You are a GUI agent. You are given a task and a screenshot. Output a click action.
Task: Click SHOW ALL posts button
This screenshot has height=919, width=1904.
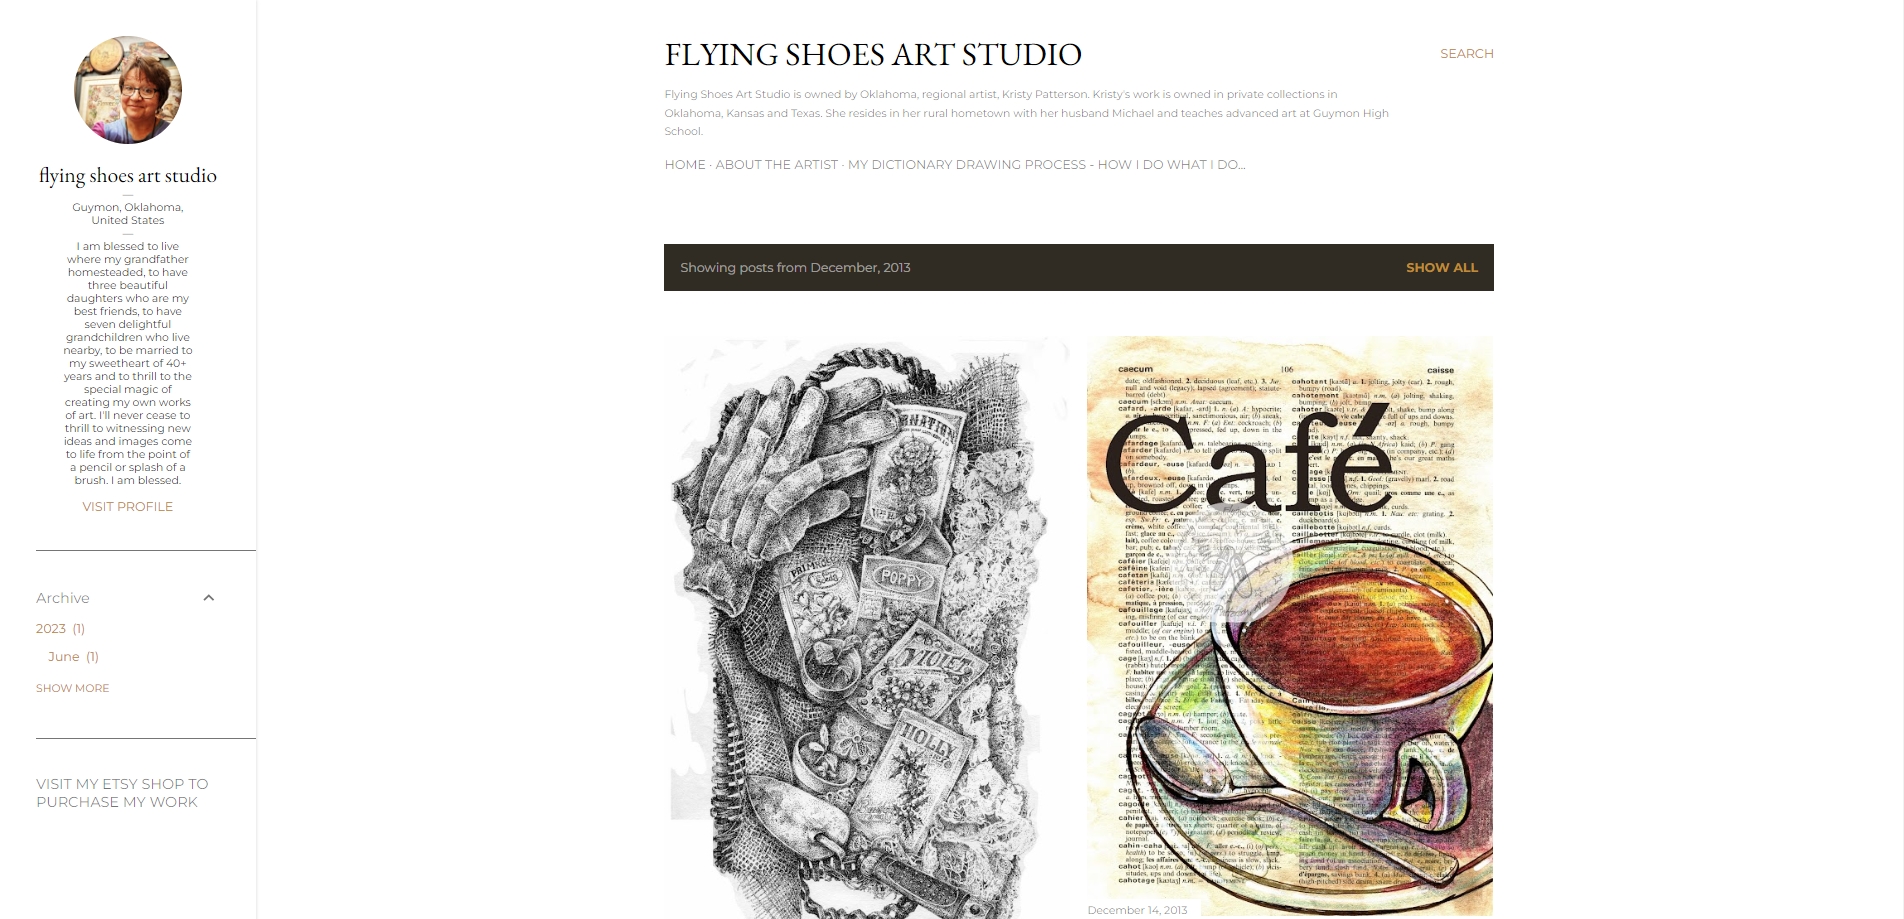pos(1441,268)
